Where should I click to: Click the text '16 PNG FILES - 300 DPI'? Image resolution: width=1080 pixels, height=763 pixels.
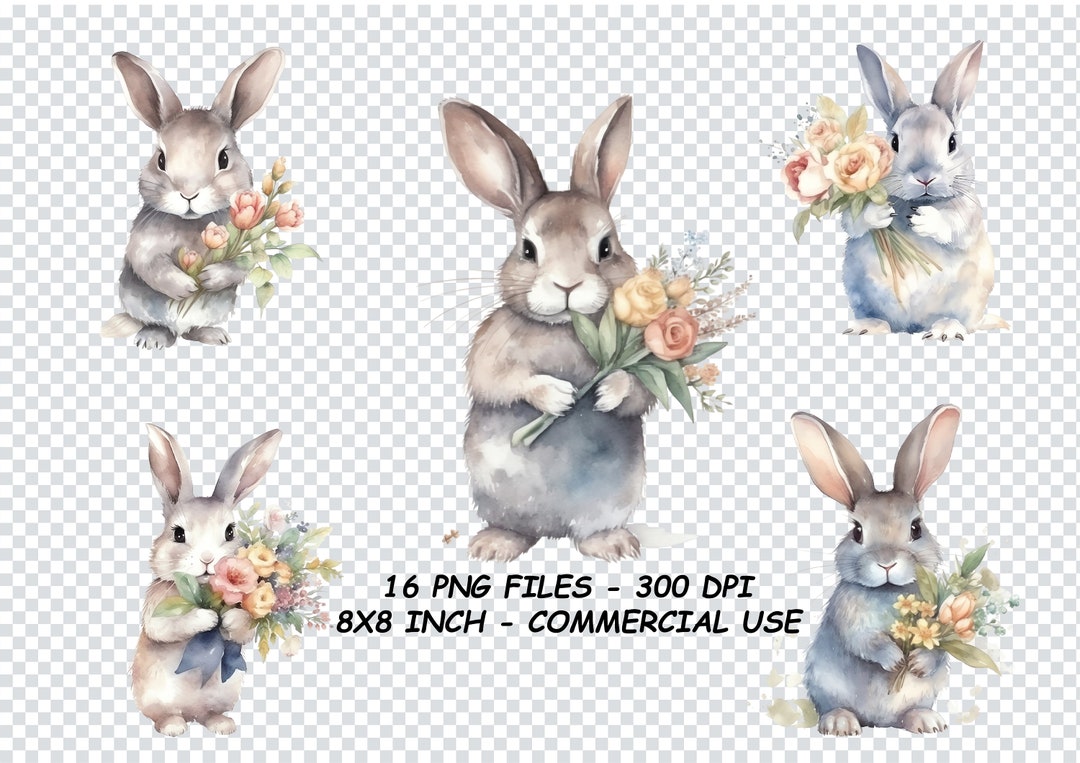tap(569, 587)
